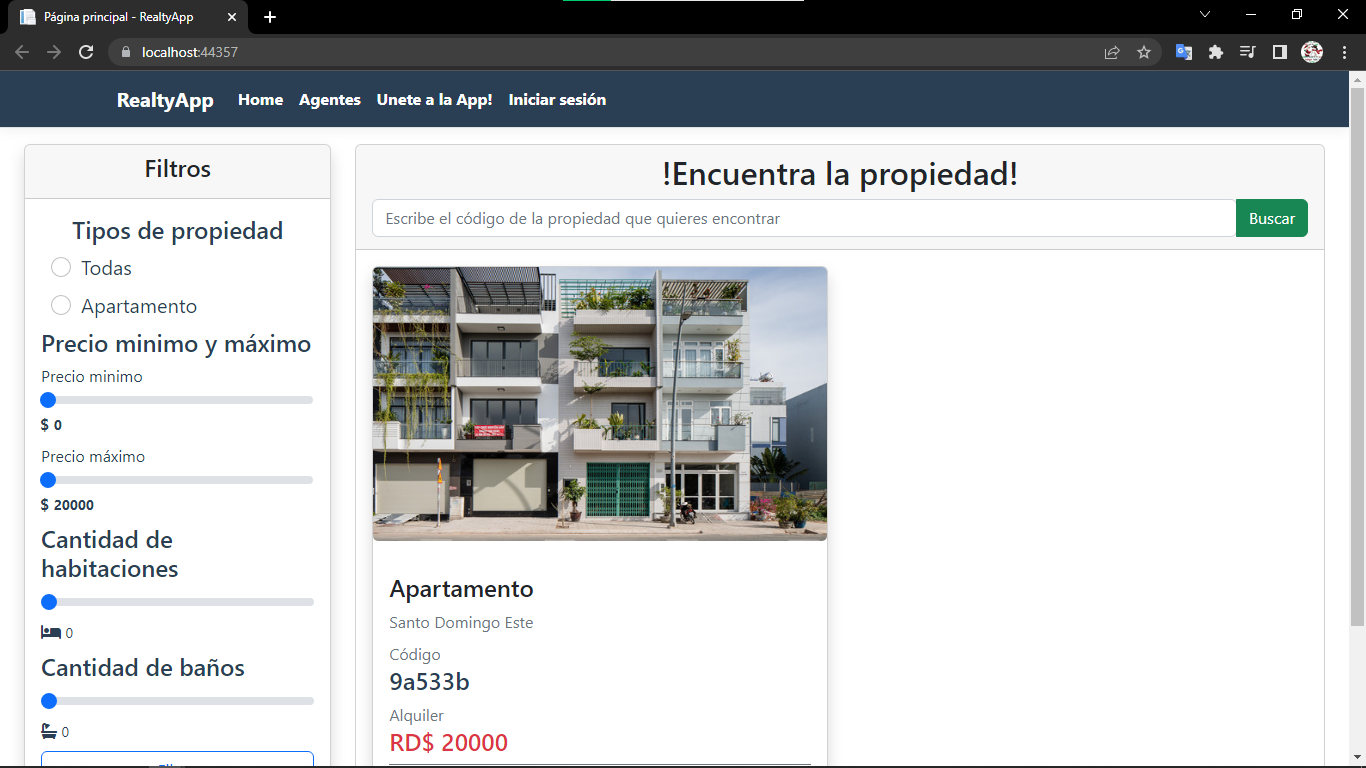Image resolution: width=1366 pixels, height=768 pixels.
Task: Click the $ 20000 maximum price value
Action: (67, 505)
